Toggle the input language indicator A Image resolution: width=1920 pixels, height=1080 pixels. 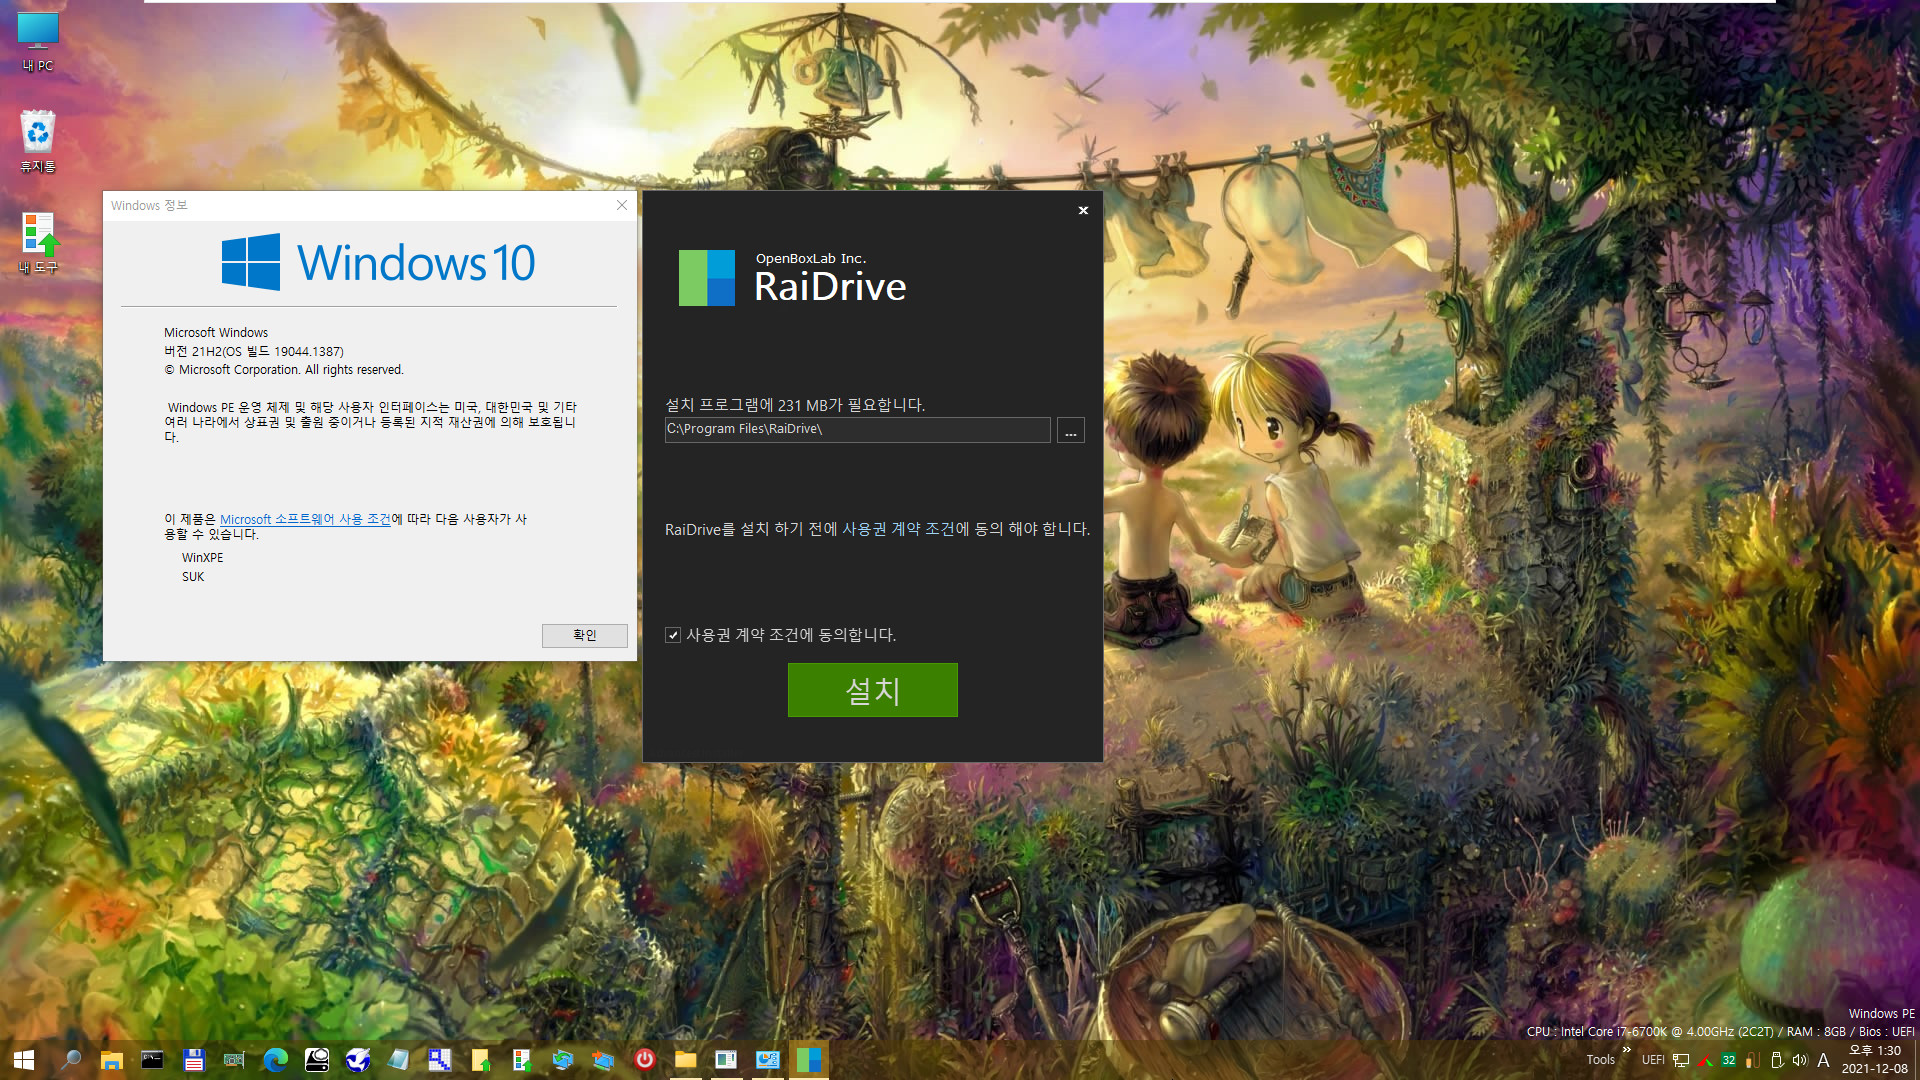pyautogui.click(x=1824, y=1060)
